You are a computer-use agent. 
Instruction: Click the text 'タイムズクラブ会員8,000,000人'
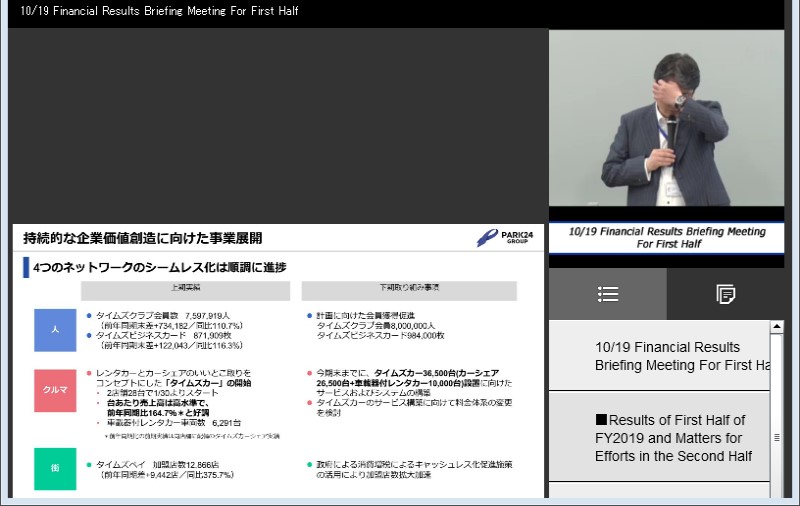(x=376, y=325)
